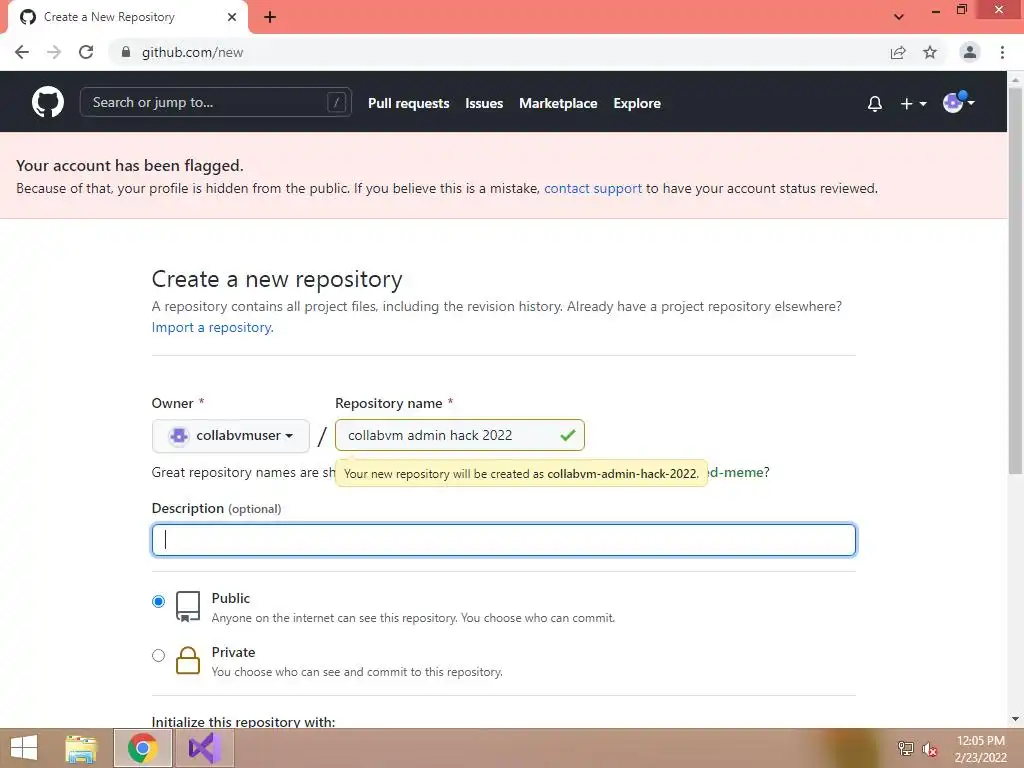Expand the collabvmuser owner dropdown
This screenshot has width=1024, height=768.
pyautogui.click(x=231, y=436)
